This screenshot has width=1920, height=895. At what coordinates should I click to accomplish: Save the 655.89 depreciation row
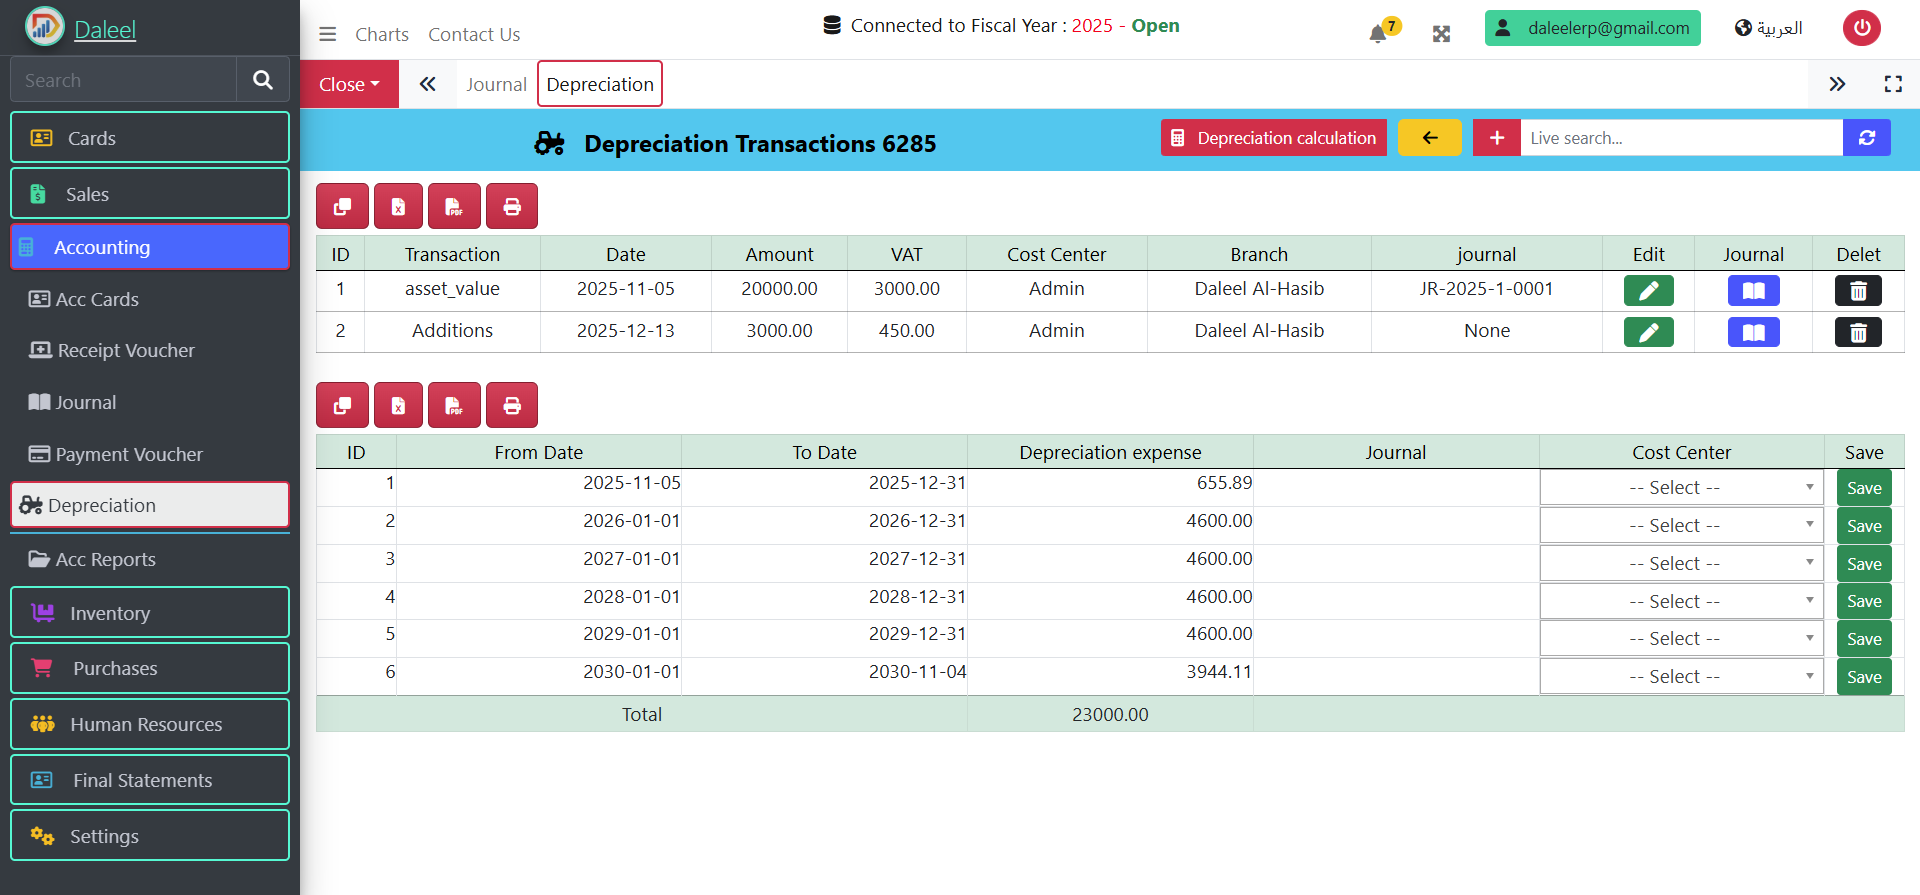(x=1864, y=488)
